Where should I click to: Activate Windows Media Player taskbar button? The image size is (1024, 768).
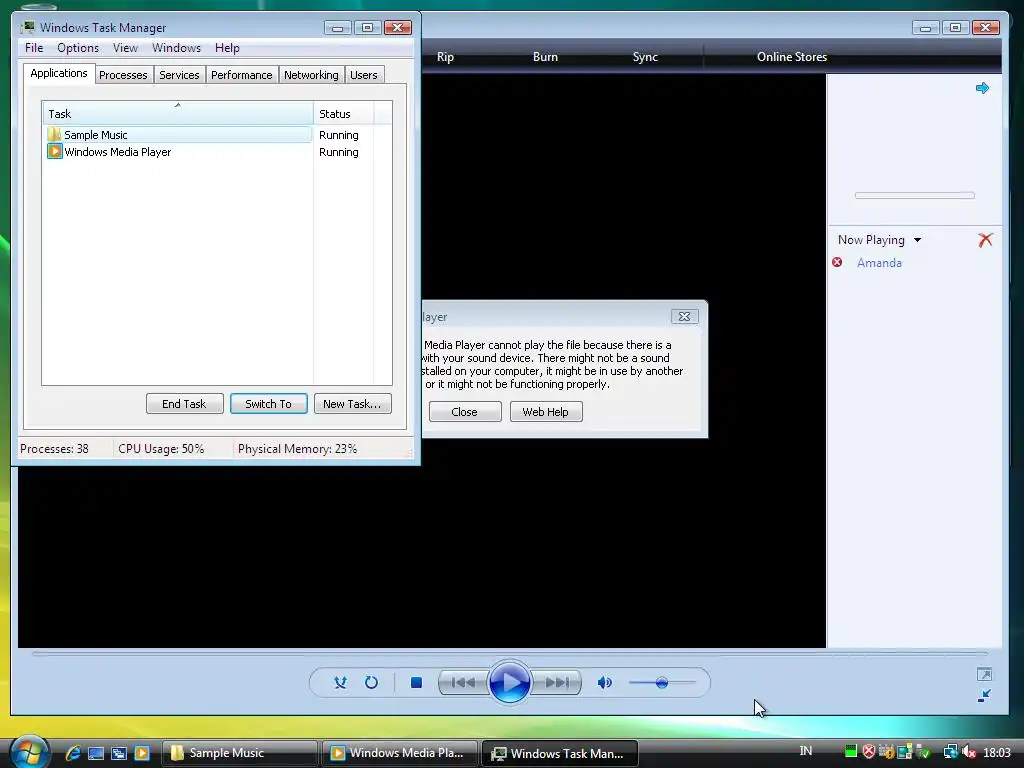pos(399,753)
